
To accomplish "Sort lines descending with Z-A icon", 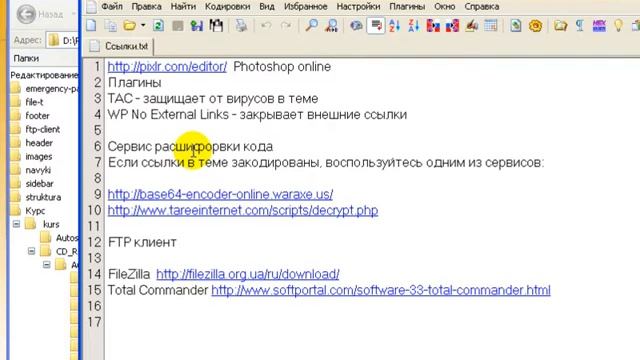I will point(413,26).
